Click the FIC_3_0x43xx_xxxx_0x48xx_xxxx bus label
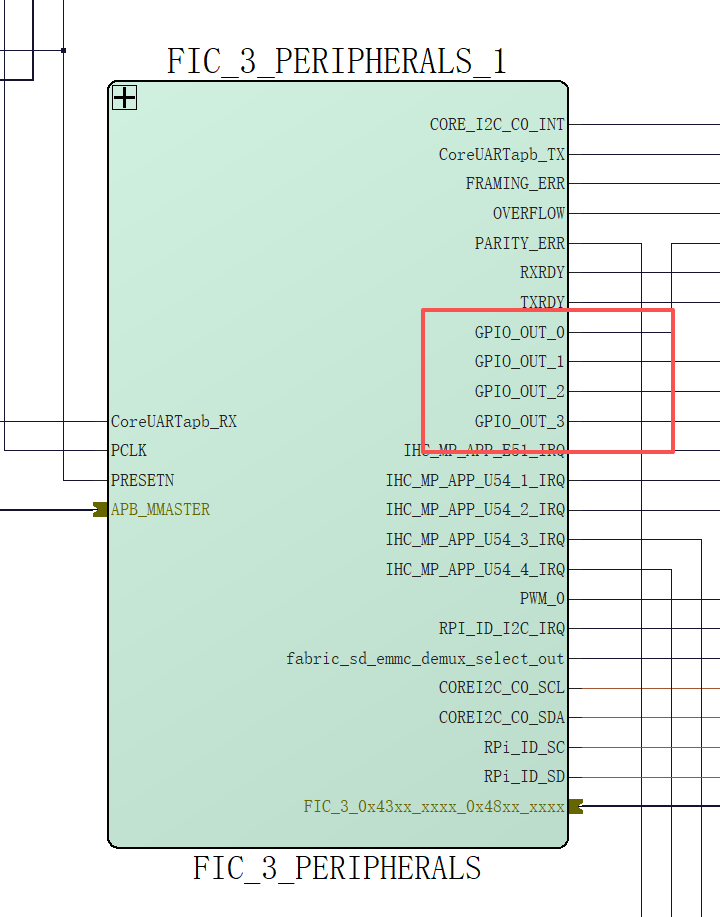720x917 pixels. pos(434,806)
